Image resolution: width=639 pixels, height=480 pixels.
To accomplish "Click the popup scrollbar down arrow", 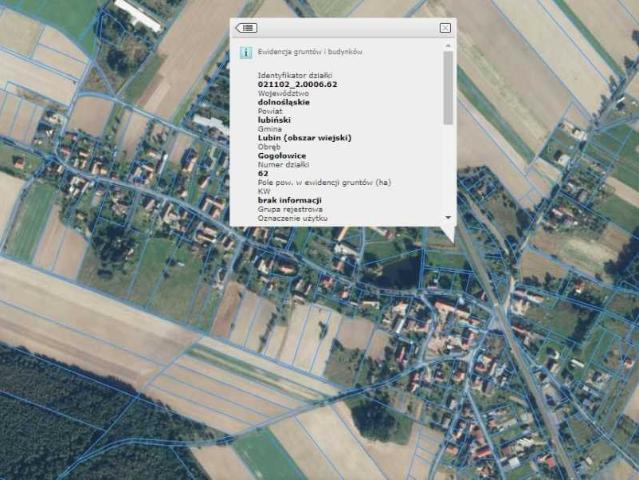I will click(x=448, y=217).
